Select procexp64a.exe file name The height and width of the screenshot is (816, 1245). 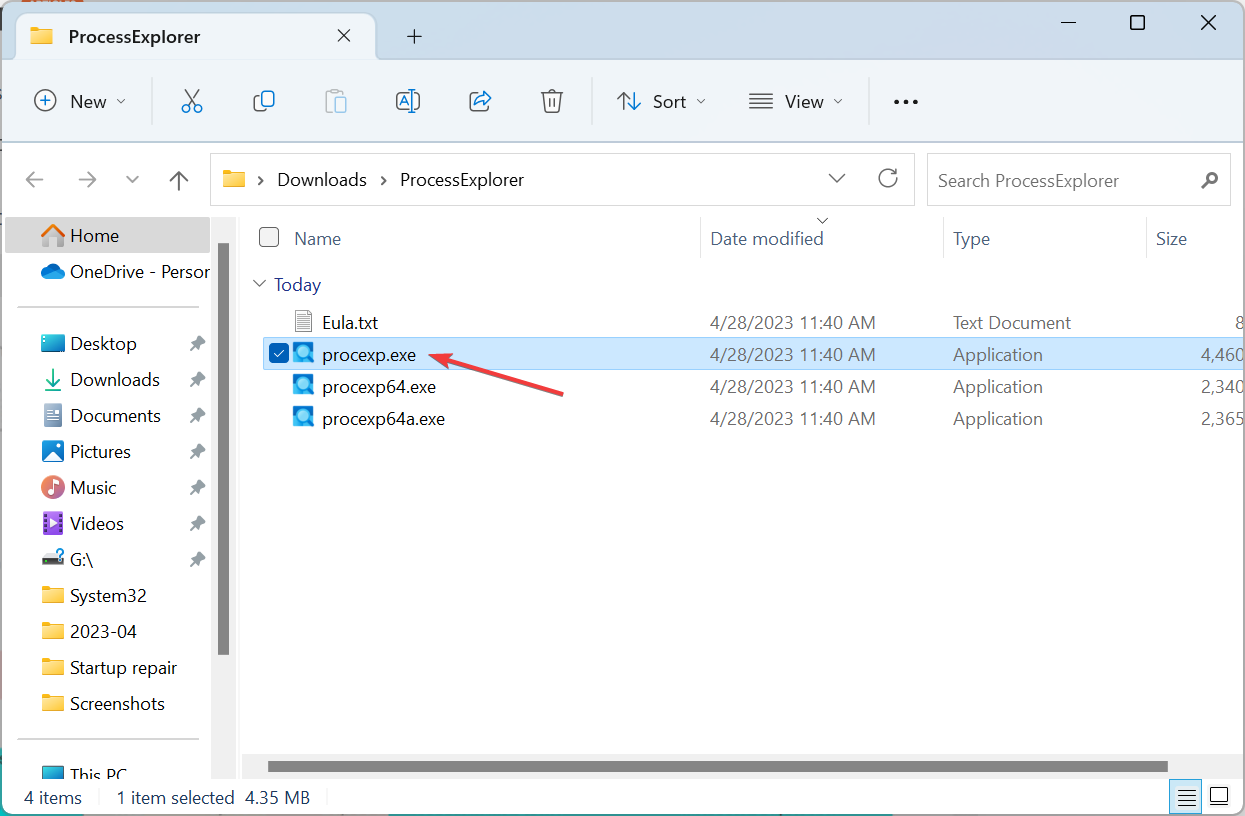click(x=384, y=418)
